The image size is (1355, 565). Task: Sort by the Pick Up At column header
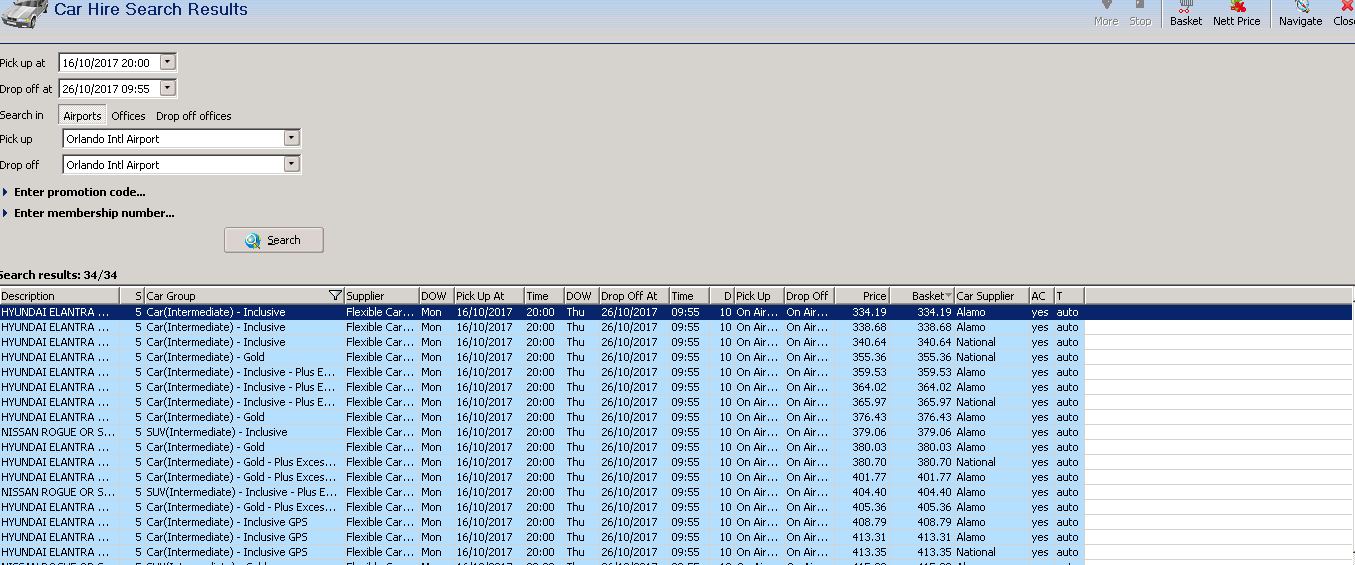pos(488,296)
